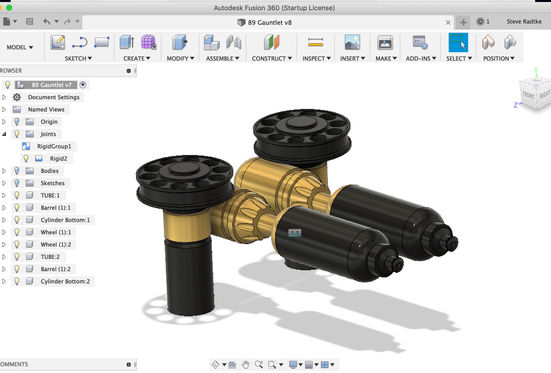Collapse the Joints folder

coord(4,134)
